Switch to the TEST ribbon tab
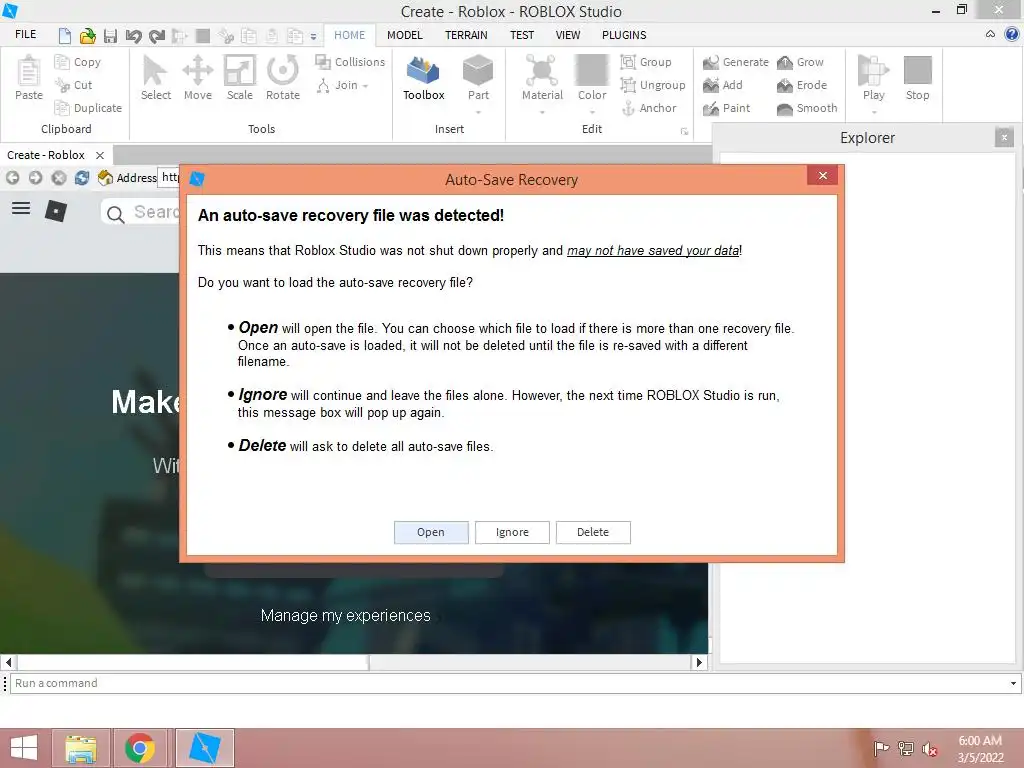1024x768 pixels. pos(522,35)
